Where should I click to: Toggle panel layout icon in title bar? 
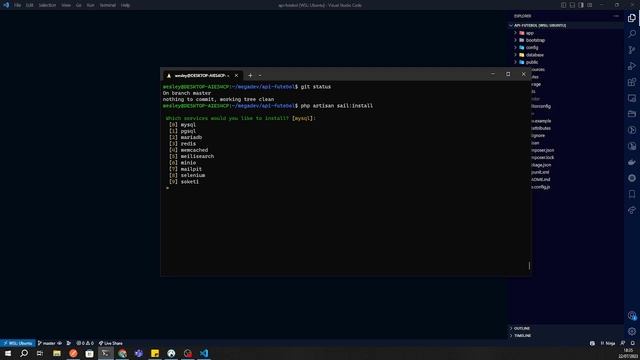point(572,5)
